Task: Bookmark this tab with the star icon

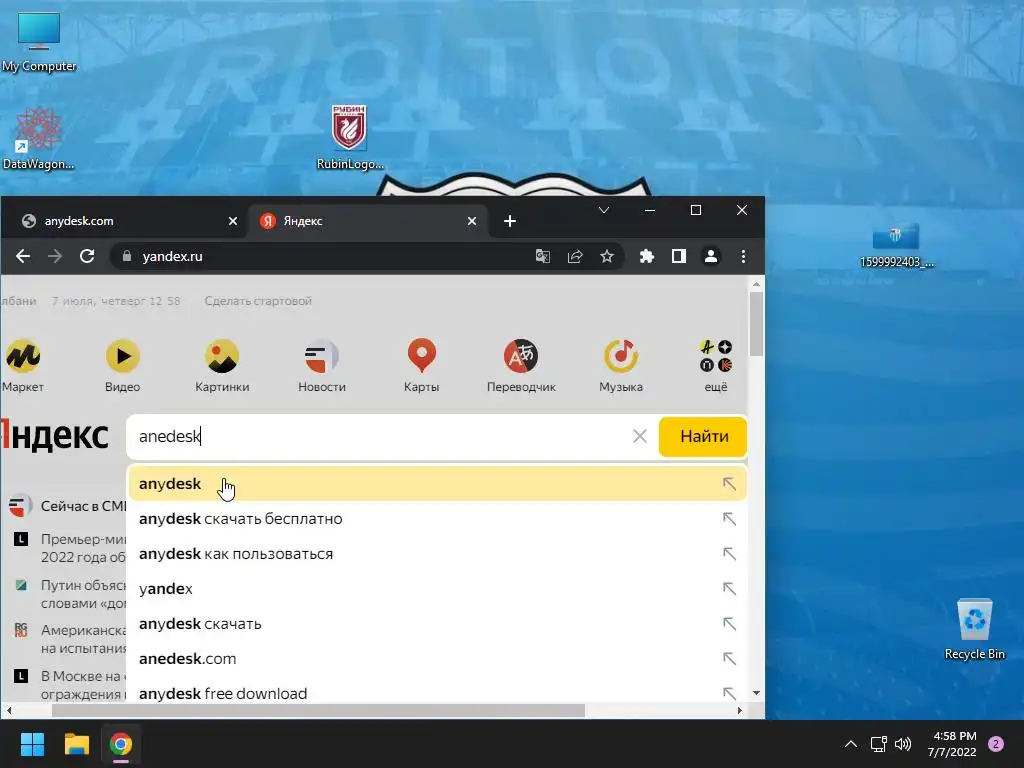Action: coord(607,257)
